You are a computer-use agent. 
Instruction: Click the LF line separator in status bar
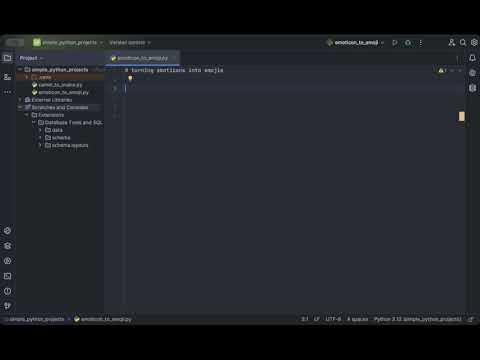(317, 319)
